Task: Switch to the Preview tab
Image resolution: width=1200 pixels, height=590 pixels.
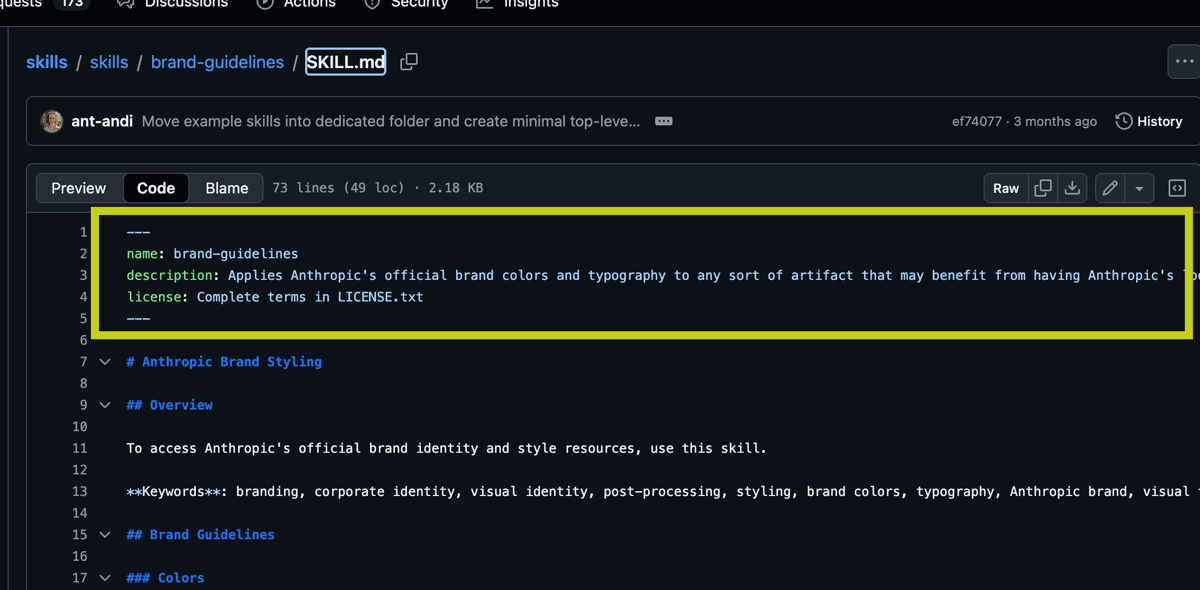Action: coord(79,188)
